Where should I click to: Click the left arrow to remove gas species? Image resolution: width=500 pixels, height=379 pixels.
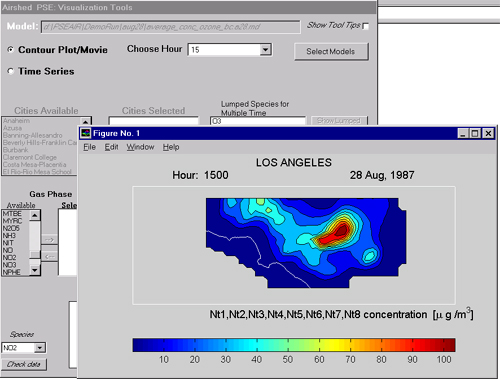49,256
